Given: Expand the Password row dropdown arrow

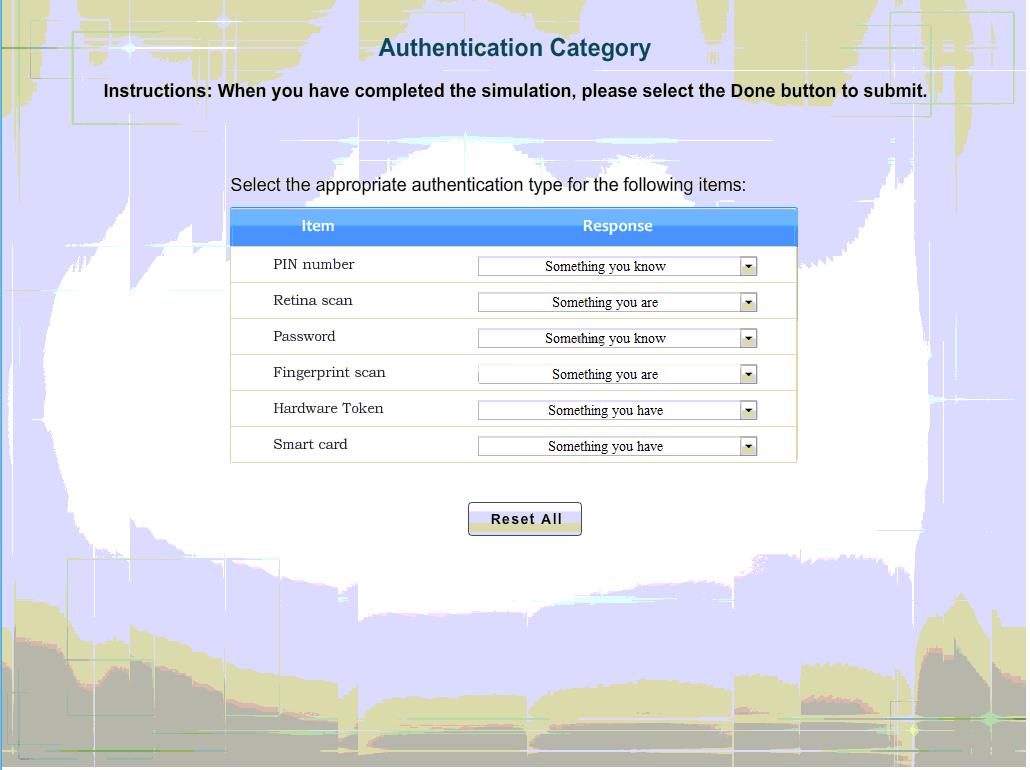Looking at the screenshot, I should (x=748, y=338).
